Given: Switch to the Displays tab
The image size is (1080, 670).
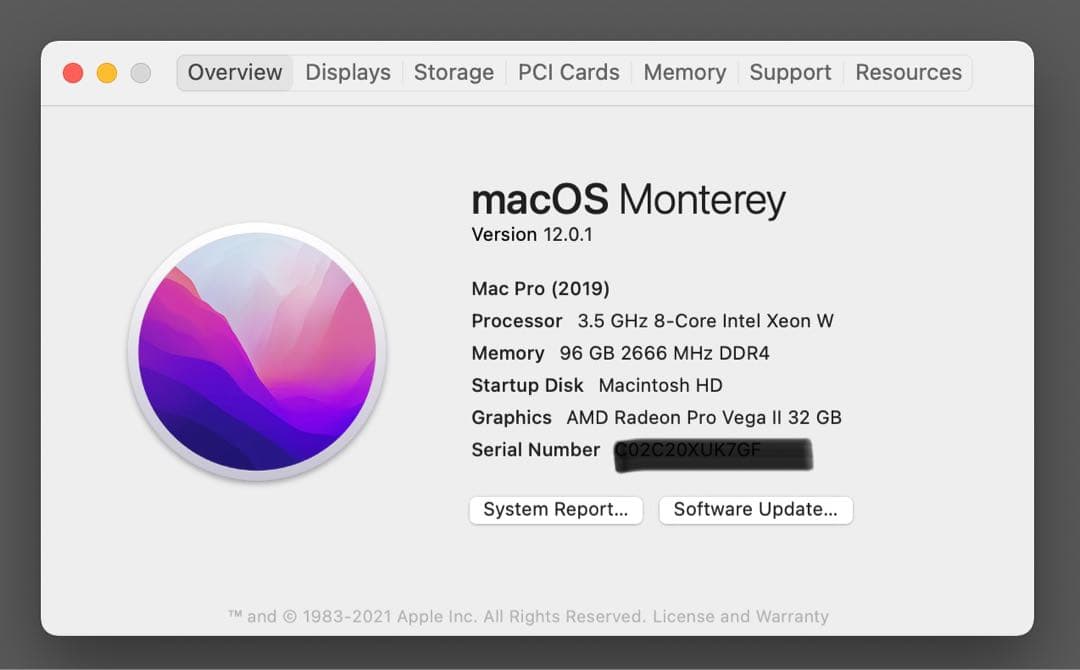Looking at the screenshot, I should pyautogui.click(x=347, y=72).
